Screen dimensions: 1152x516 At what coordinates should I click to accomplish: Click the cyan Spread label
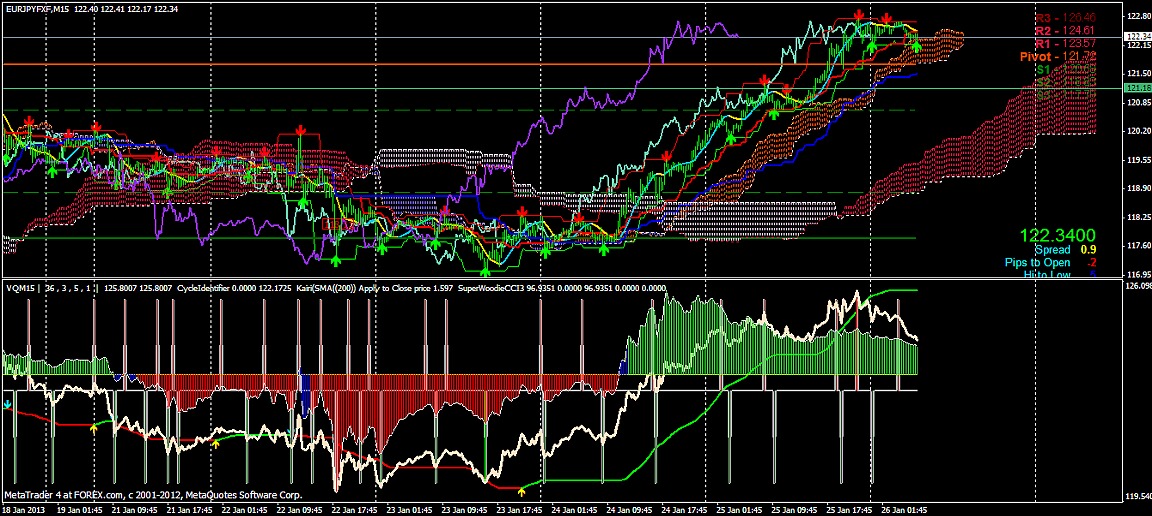(x=1052, y=250)
